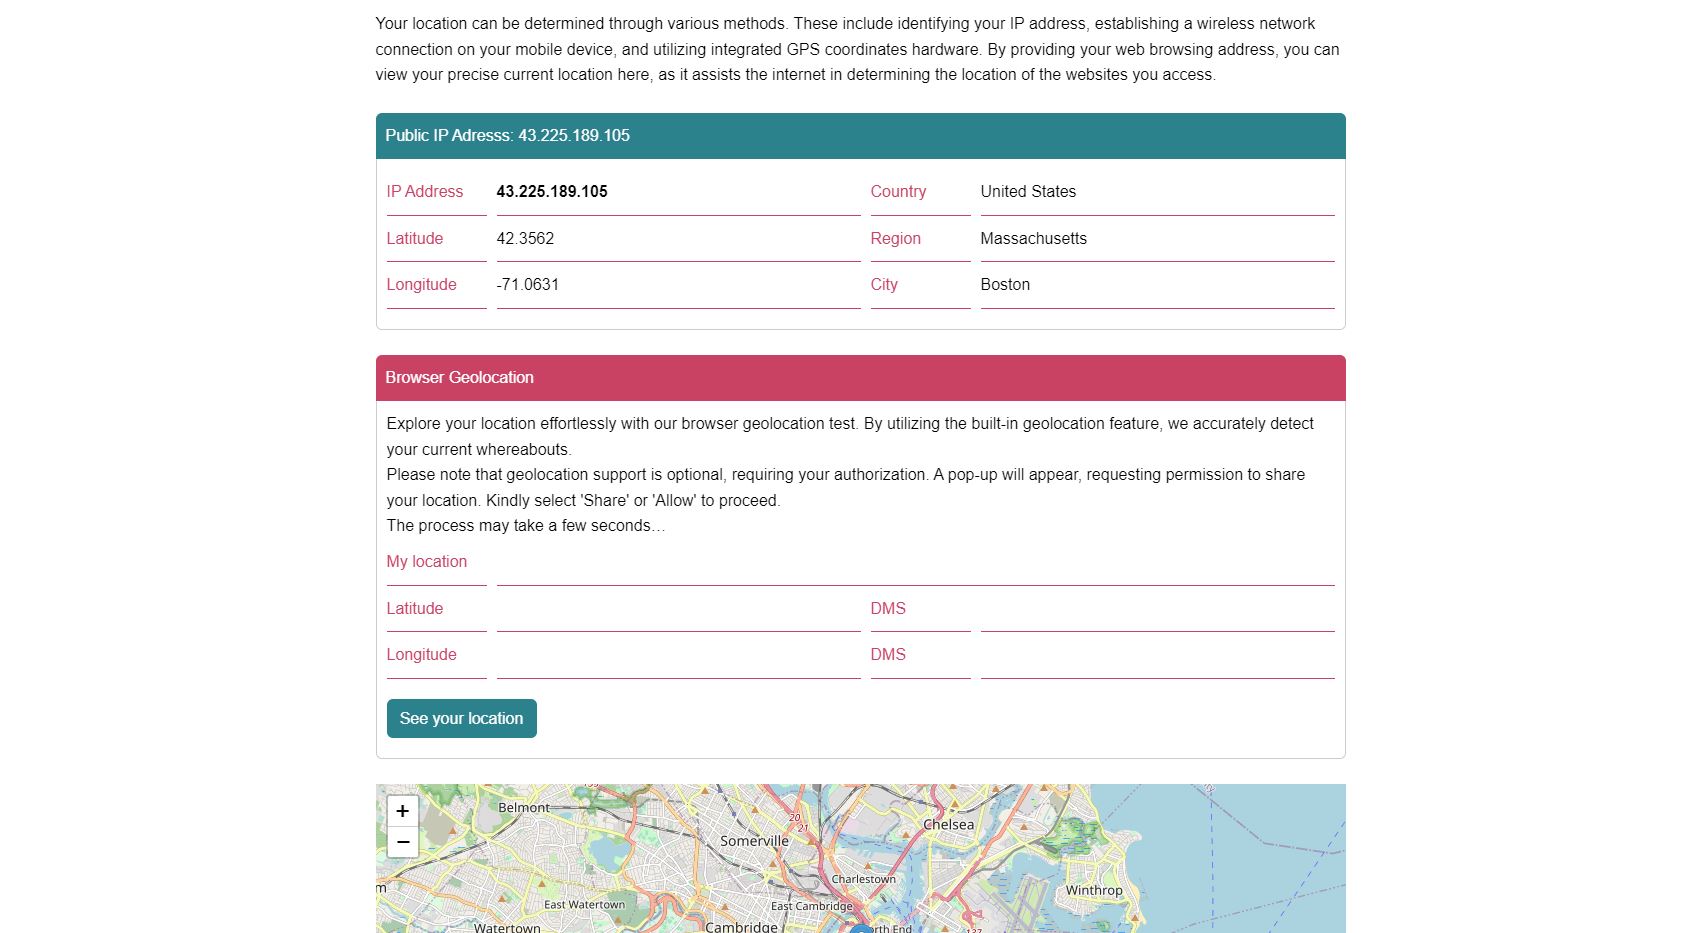Click the Browser Geolocation header
The height and width of the screenshot is (933, 1701).
[x=860, y=378]
